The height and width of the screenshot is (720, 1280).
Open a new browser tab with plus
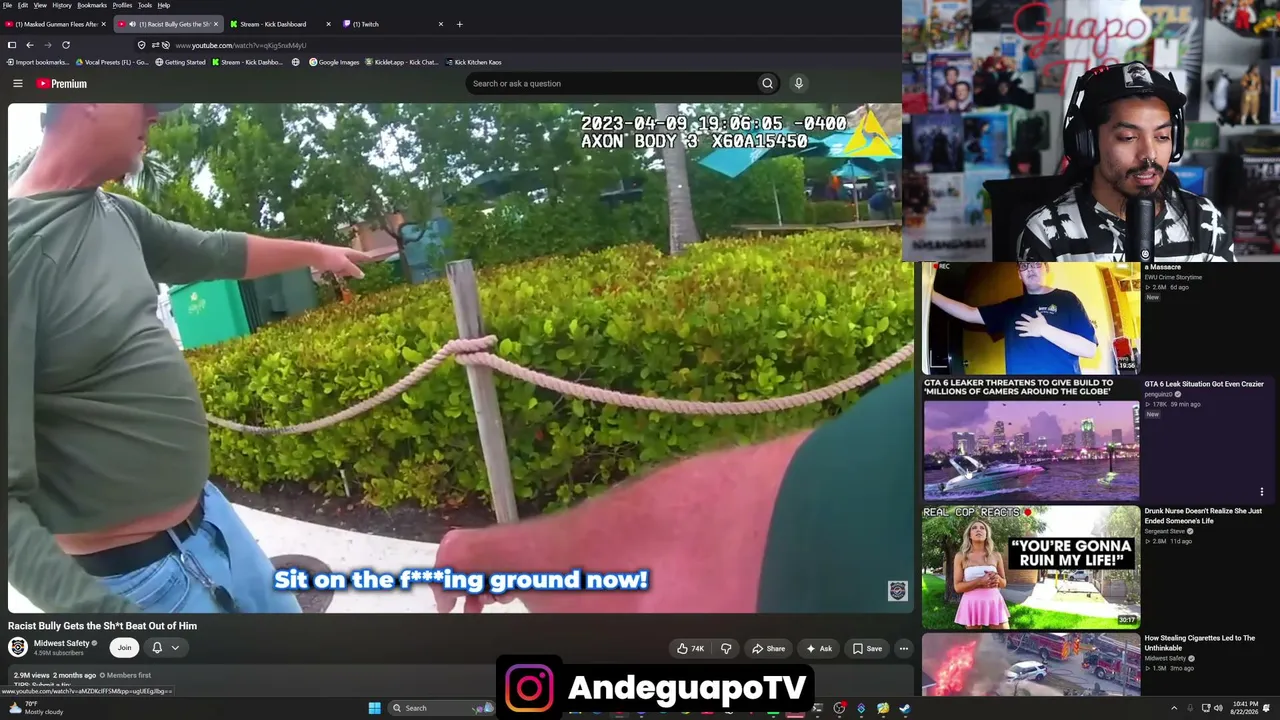[x=459, y=24]
